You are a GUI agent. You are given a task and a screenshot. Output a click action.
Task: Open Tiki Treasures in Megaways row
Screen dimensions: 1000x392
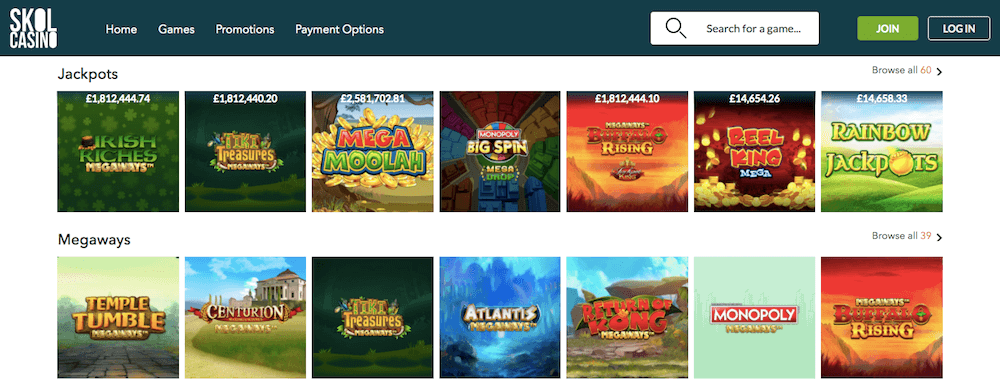pyautogui.click(x=372, y=317)
